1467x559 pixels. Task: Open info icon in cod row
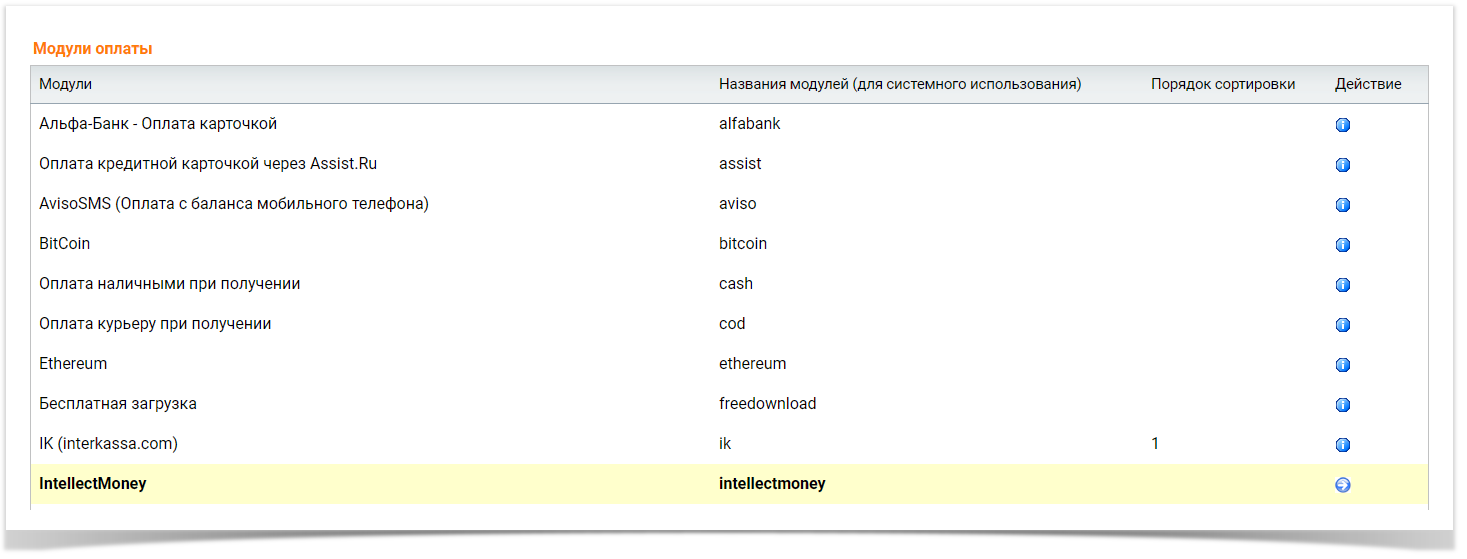(1343, 325)
